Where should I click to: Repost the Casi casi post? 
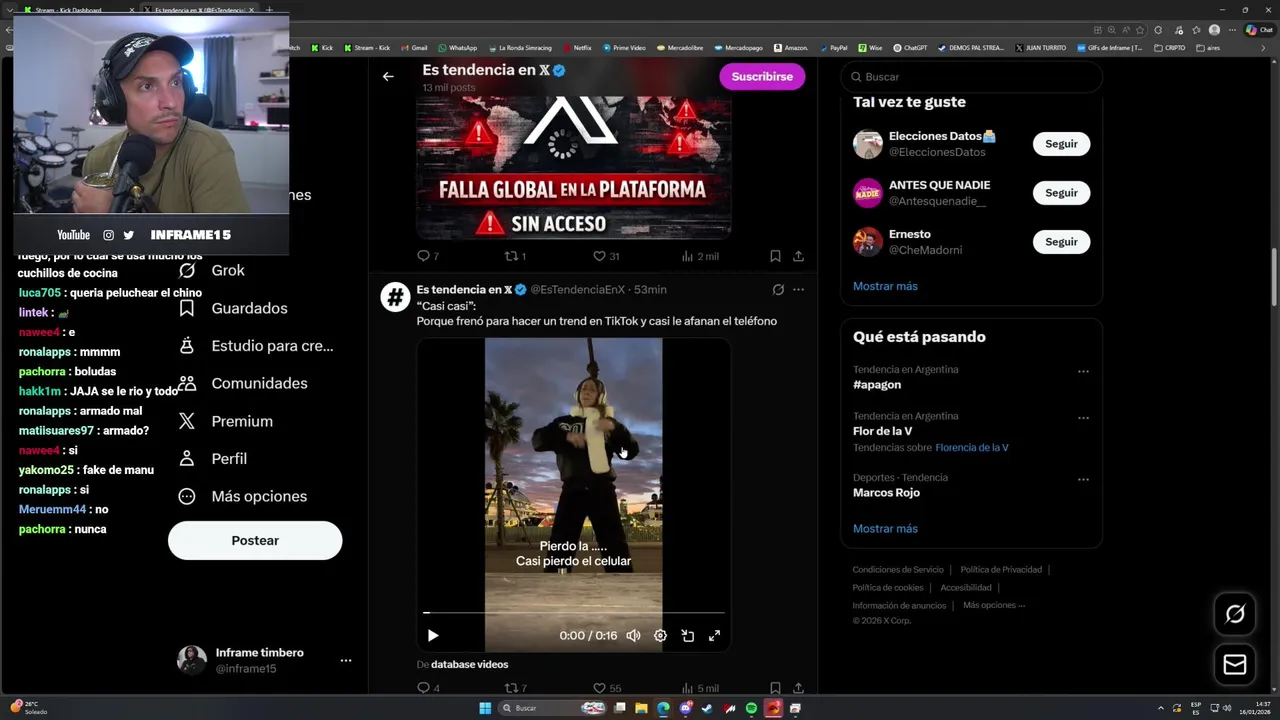pyautogui.click(x=515, y=688)
